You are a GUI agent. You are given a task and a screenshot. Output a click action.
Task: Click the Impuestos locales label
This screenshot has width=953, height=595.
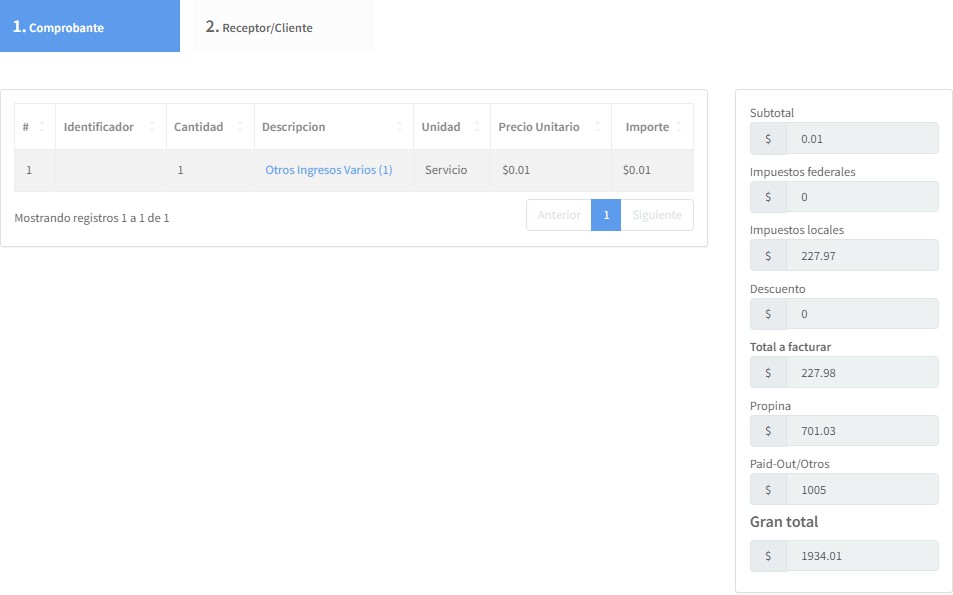[x=797, y=230]
